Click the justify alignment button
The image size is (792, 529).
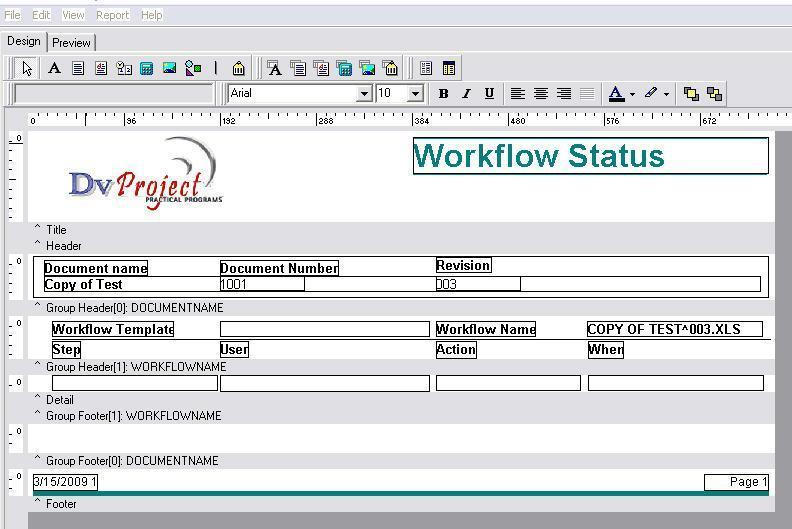click(587, 93)
